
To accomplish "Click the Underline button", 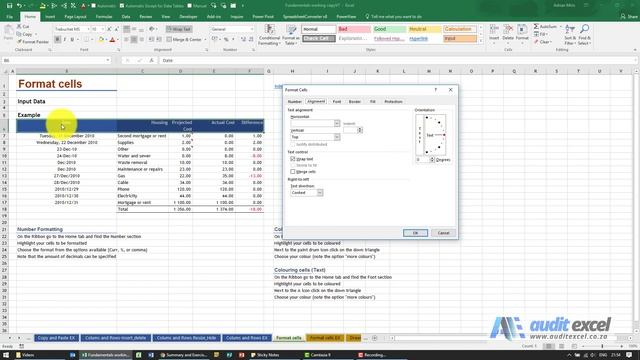I will 72,40.
